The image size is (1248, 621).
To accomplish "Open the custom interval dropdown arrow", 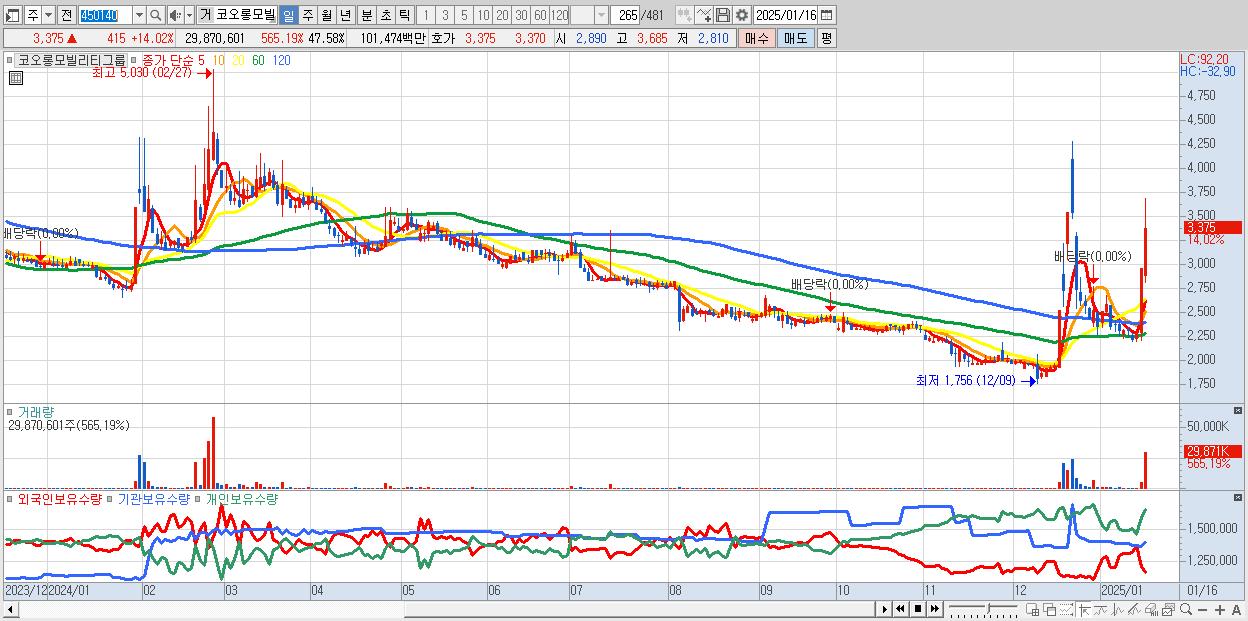I will (x=601, y=15).
